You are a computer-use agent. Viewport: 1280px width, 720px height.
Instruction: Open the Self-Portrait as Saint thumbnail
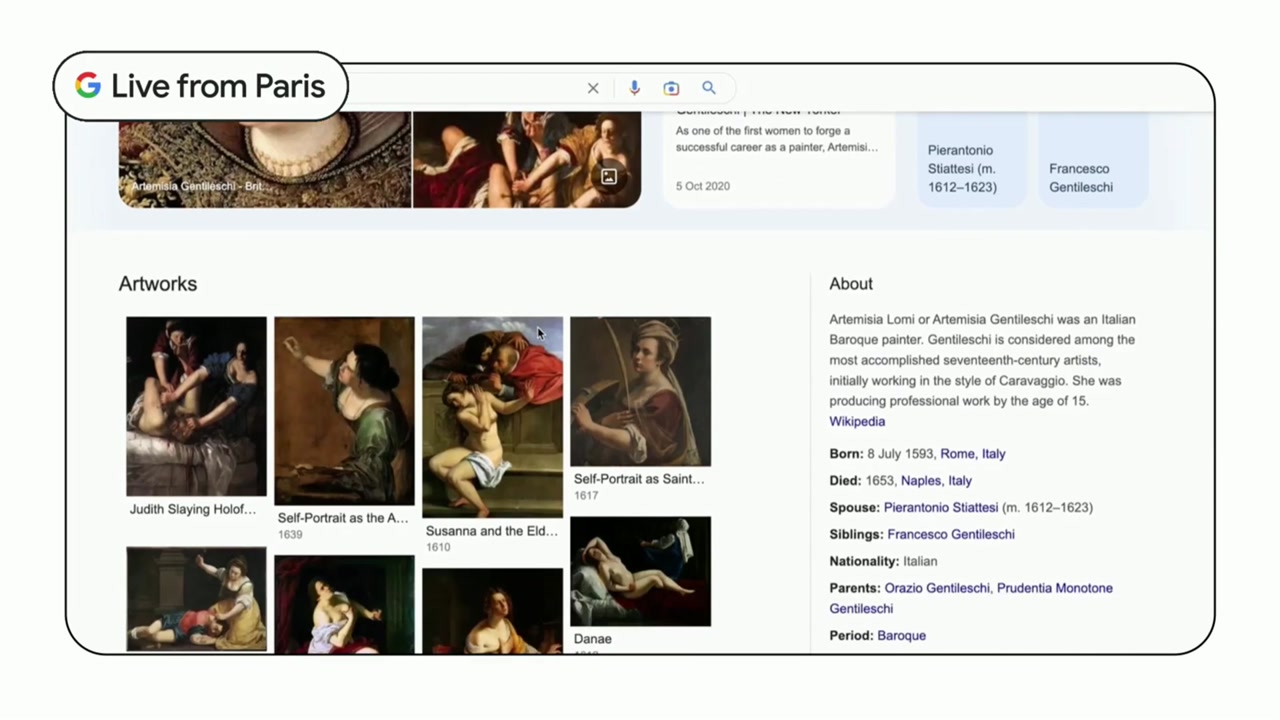point(640,391)
